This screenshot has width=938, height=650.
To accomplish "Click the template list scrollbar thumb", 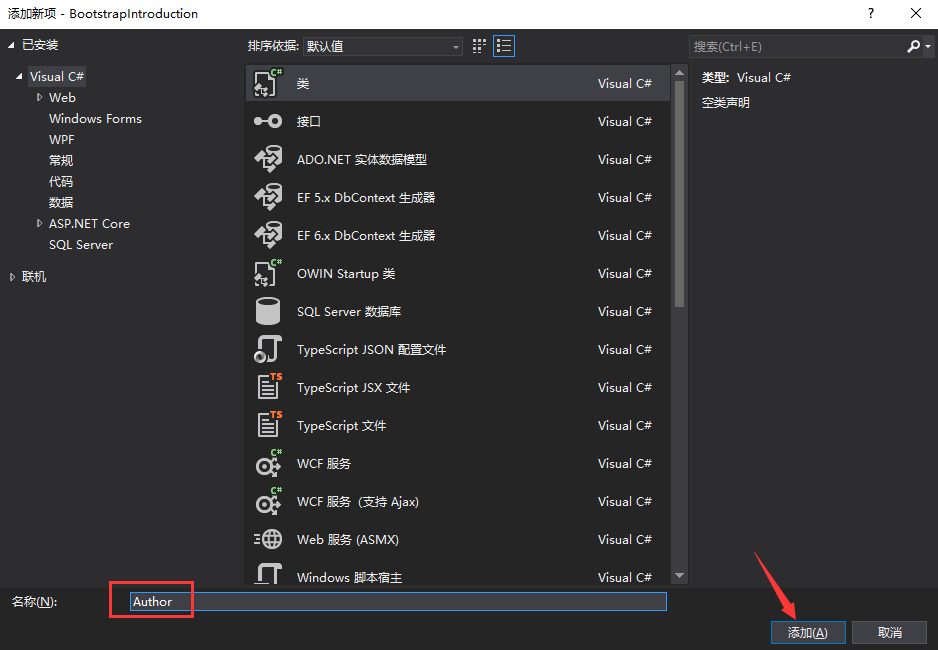I will (x=680, y=194).
